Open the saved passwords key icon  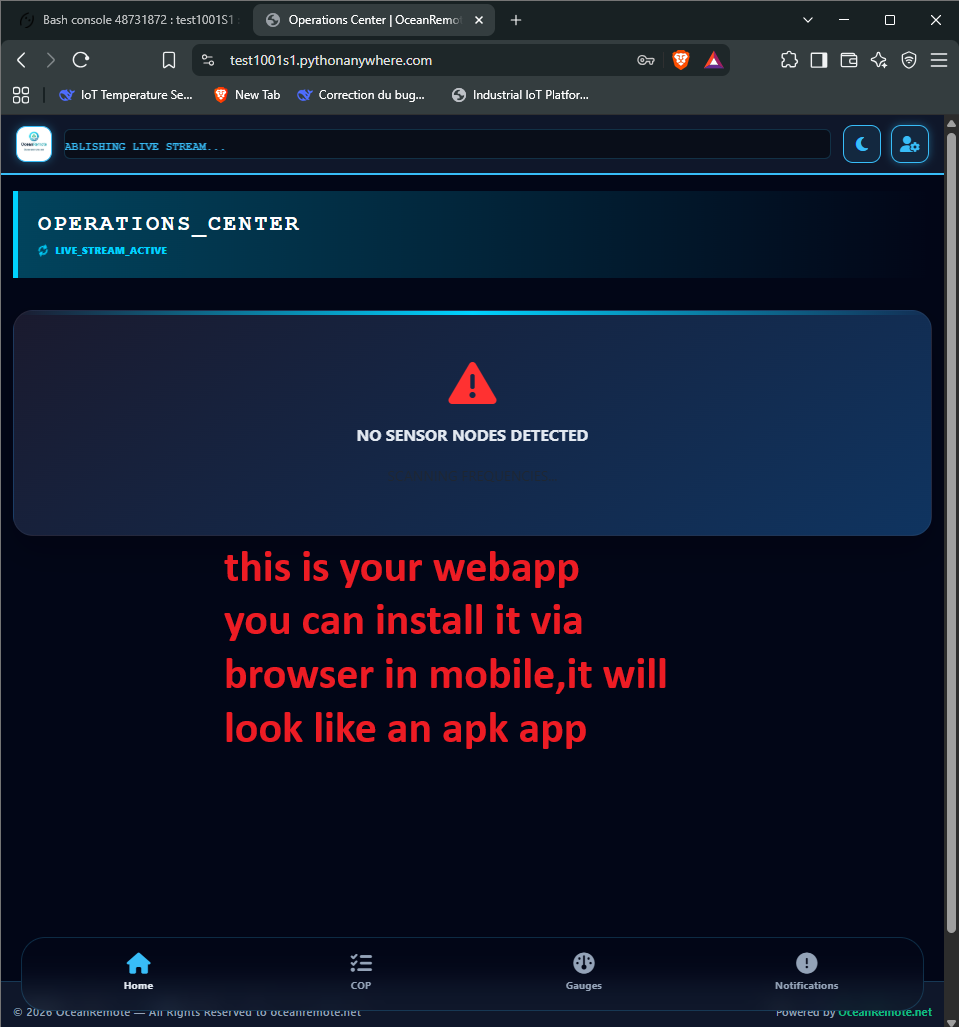646,60
